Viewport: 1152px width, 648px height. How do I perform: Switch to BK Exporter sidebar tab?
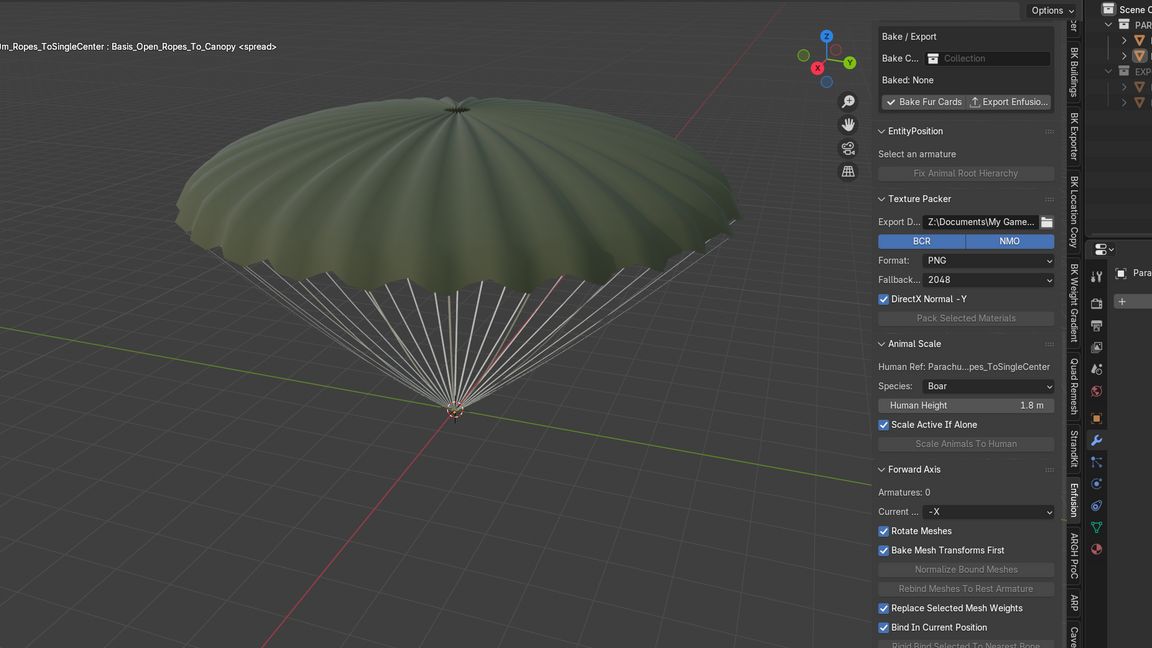coord(1074,136)
